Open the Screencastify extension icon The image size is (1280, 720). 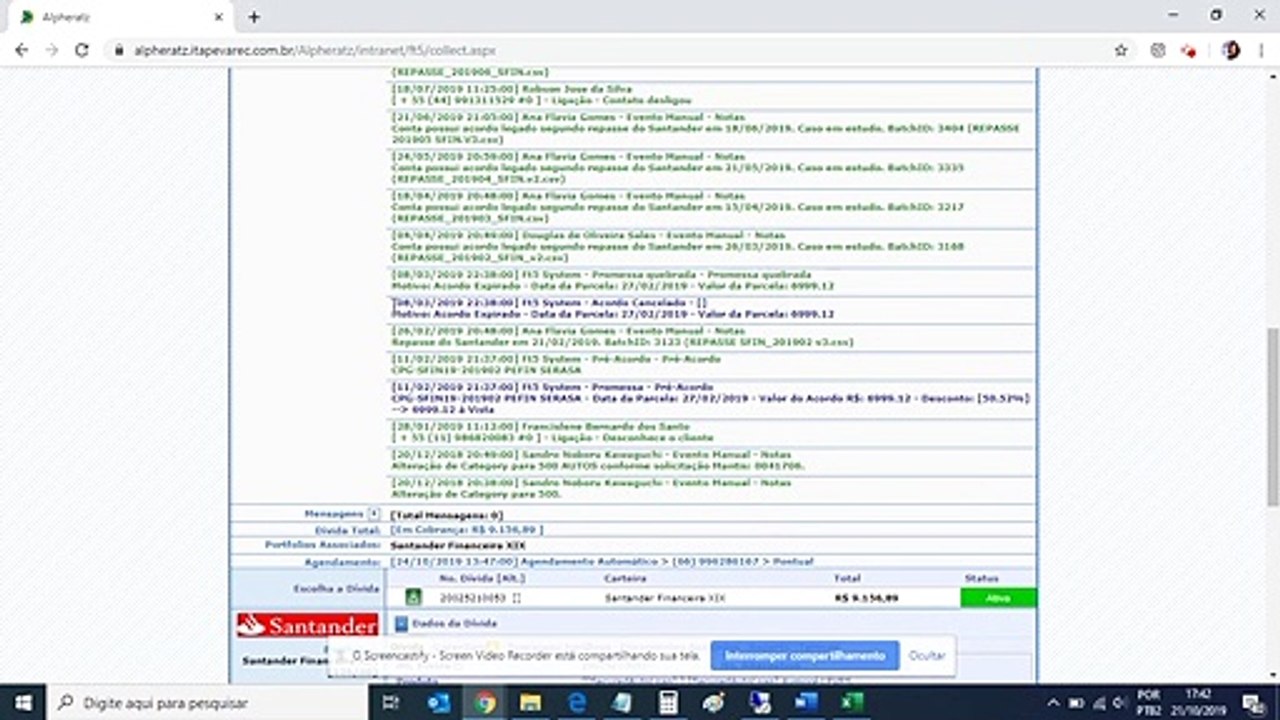[x=1188, y=50]
